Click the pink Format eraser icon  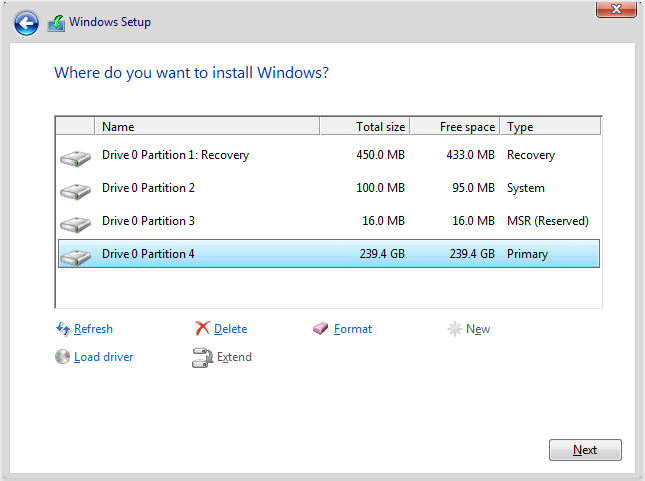[321, 329]
